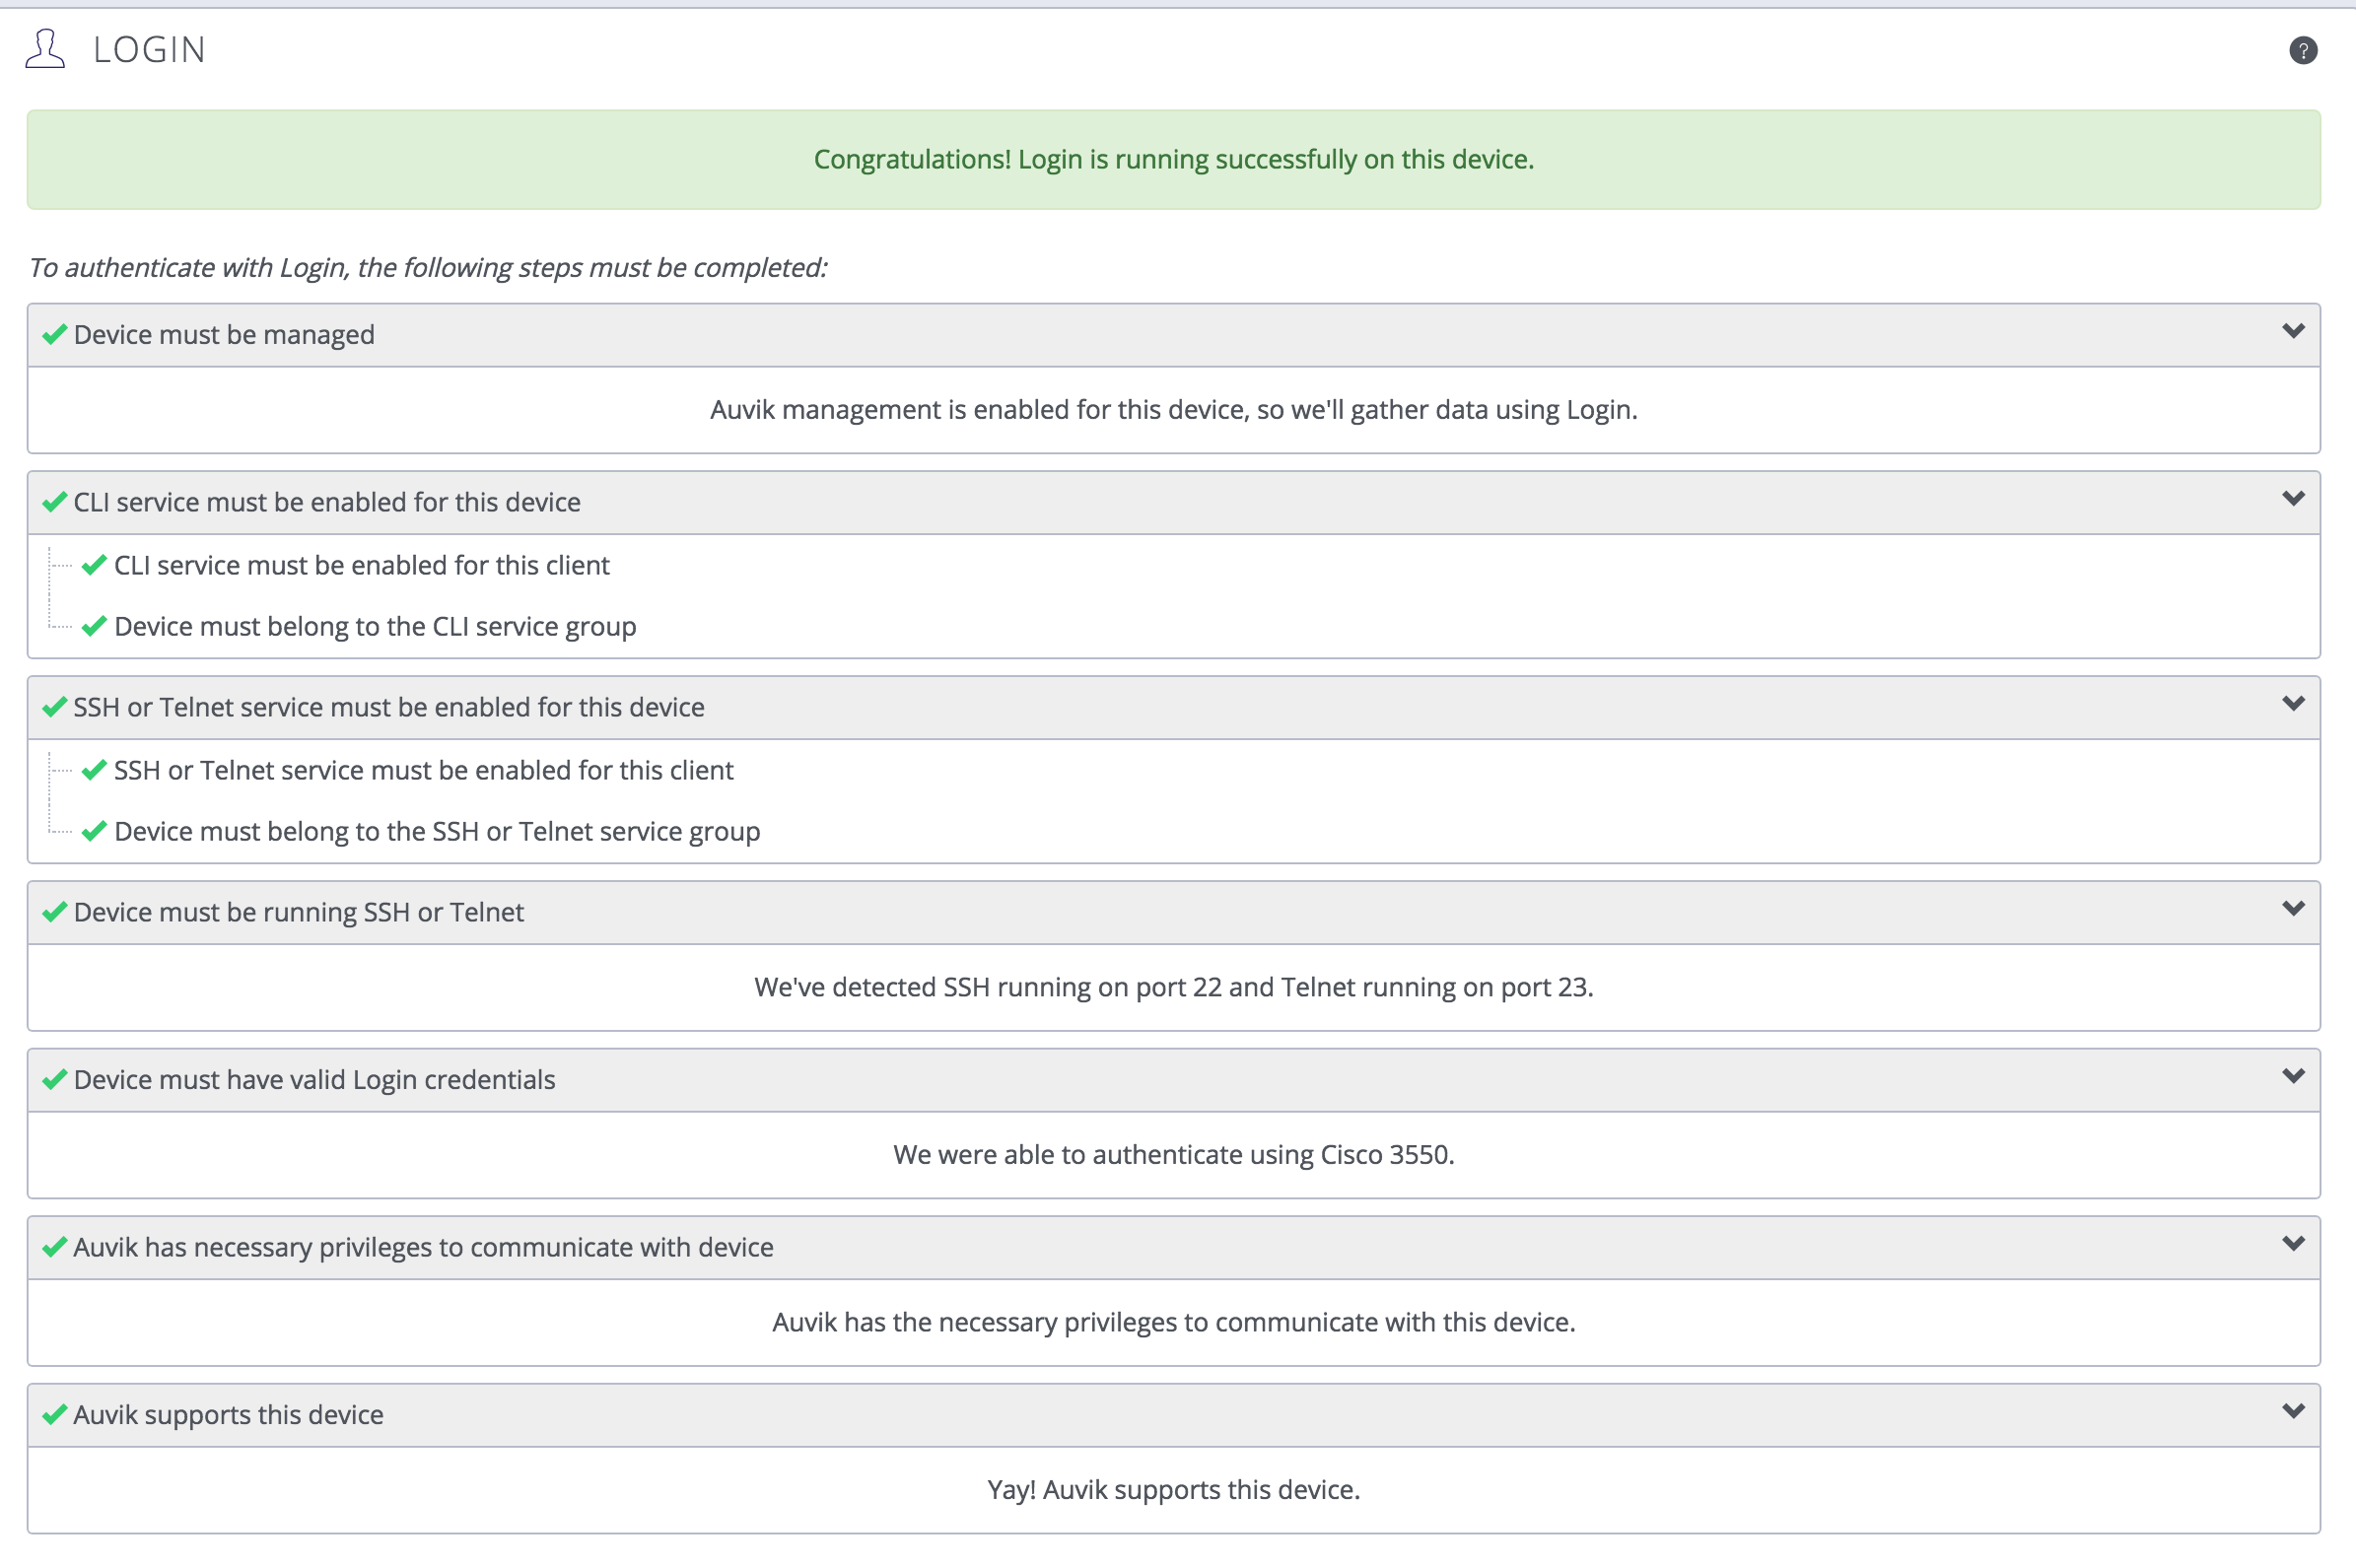Click the help question mark icon
The height and width of the screenshot is (1568, 2356).
click(x=2303, y=50)
